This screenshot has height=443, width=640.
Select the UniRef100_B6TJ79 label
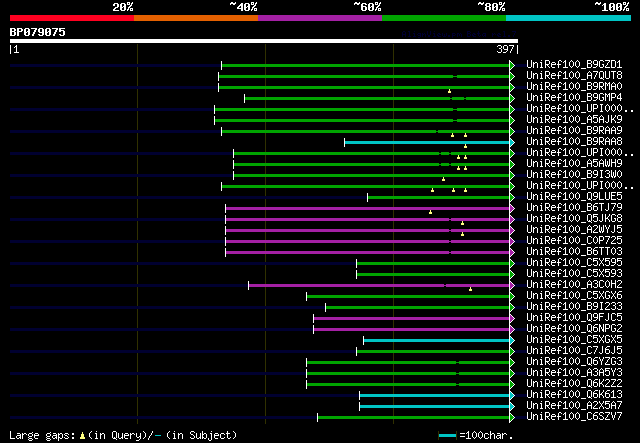pyautogui.click(x=574, y=208)
